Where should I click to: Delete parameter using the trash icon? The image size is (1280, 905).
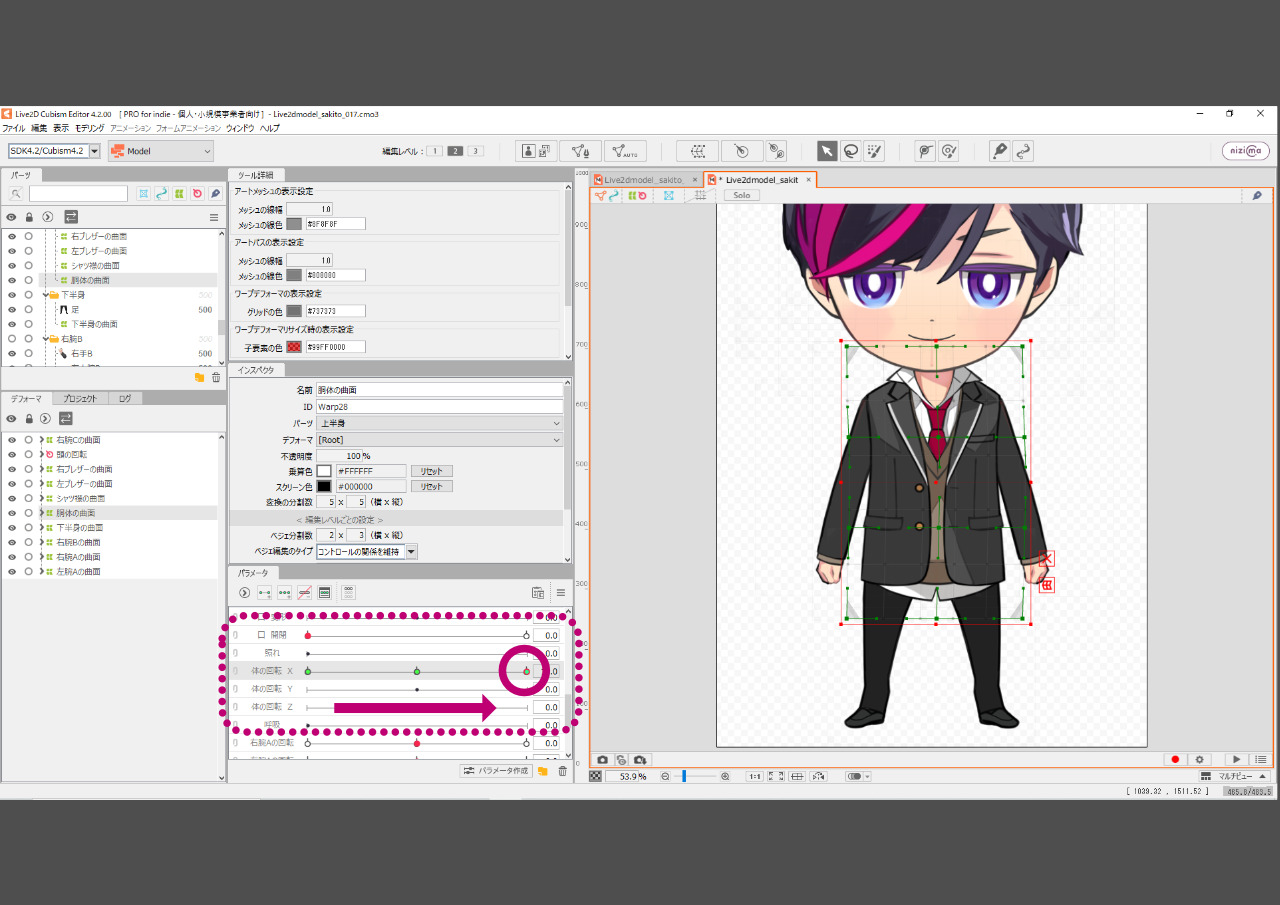pyautogui.click(x=562, y=771)
